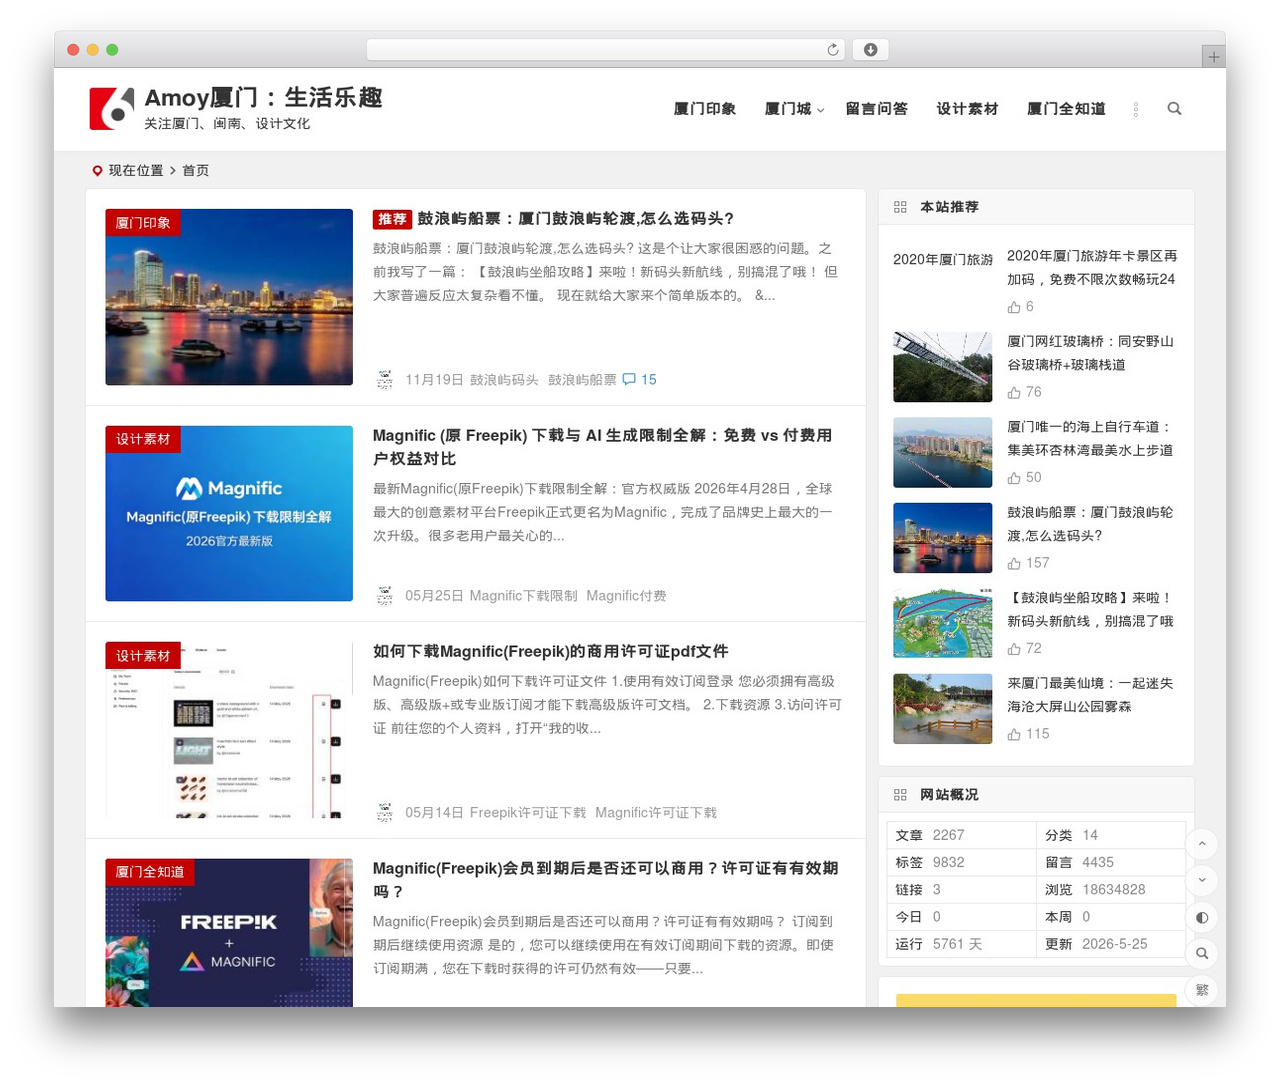Open 厦门印象 navigation item
This screenshot has width=1280, height=1084.
point(705,109)
